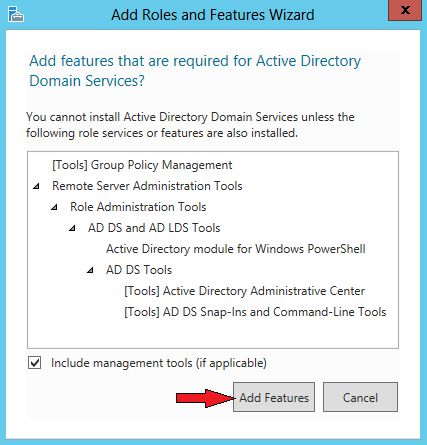Viewport: 427px width, 445px height.
Task: Uncheck Include management tools checkbox
Action: click(x=35, y=363)
